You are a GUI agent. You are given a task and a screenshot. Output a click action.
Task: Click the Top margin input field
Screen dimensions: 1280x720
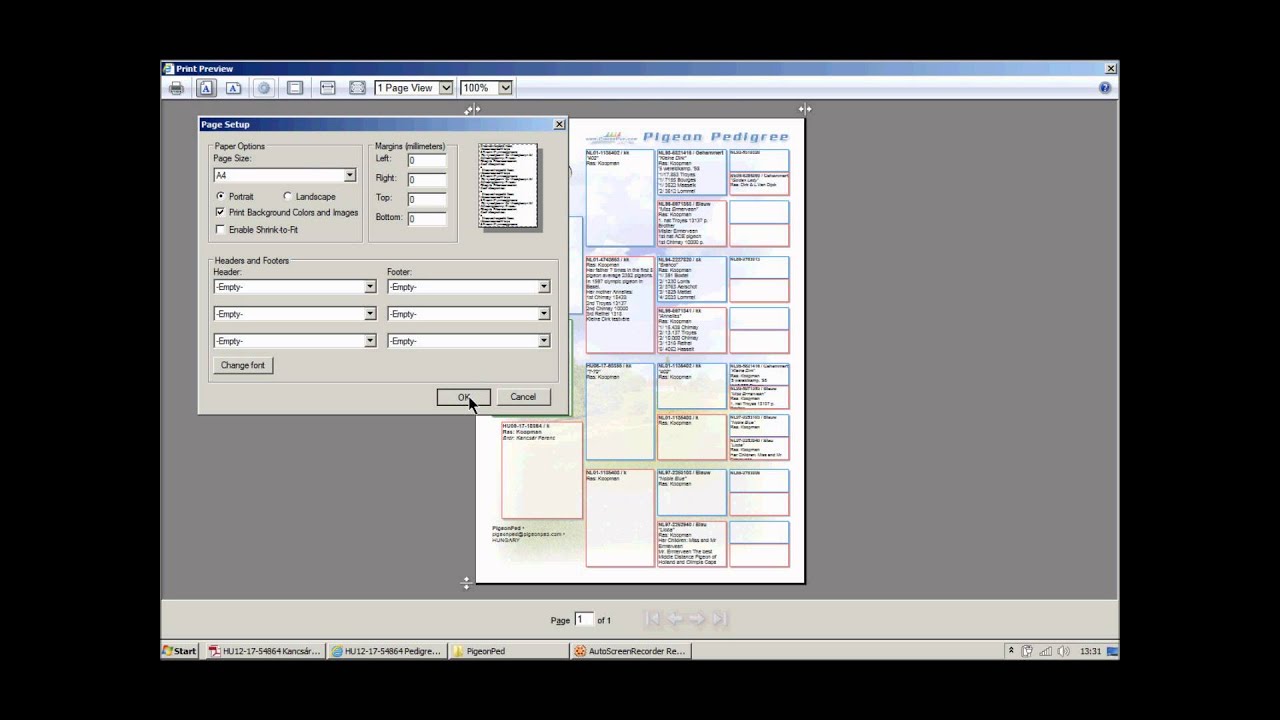426,199
